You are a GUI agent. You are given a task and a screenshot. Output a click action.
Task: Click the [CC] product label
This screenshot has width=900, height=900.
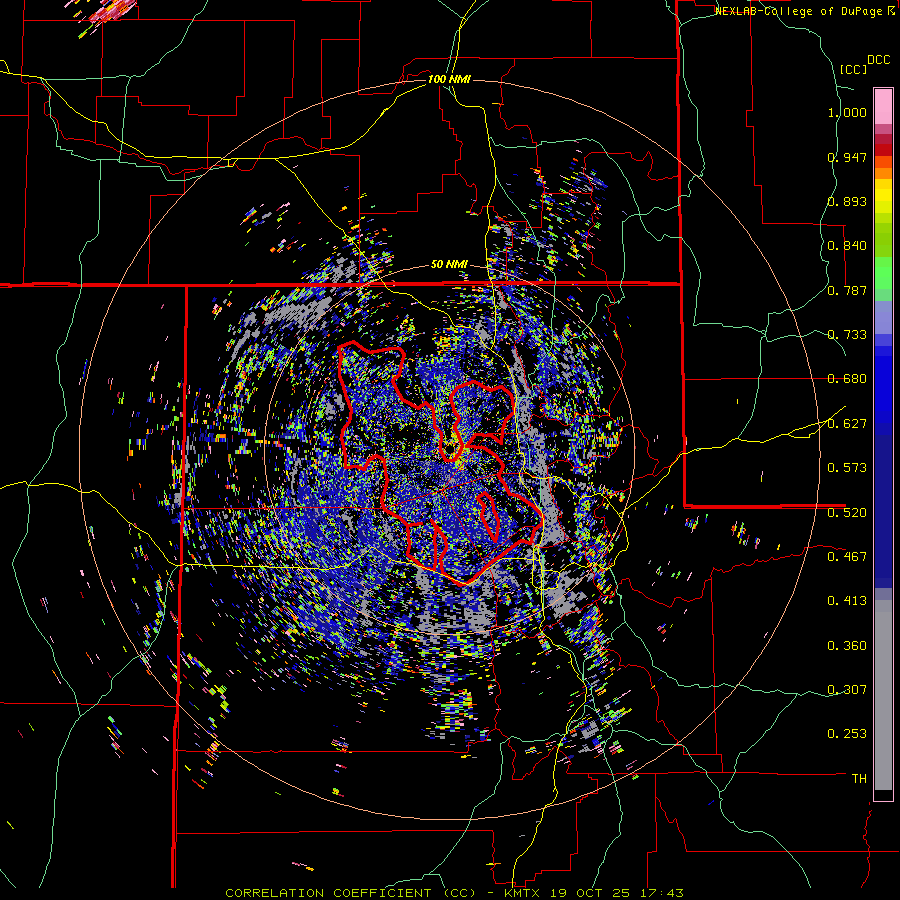(853, 69)
